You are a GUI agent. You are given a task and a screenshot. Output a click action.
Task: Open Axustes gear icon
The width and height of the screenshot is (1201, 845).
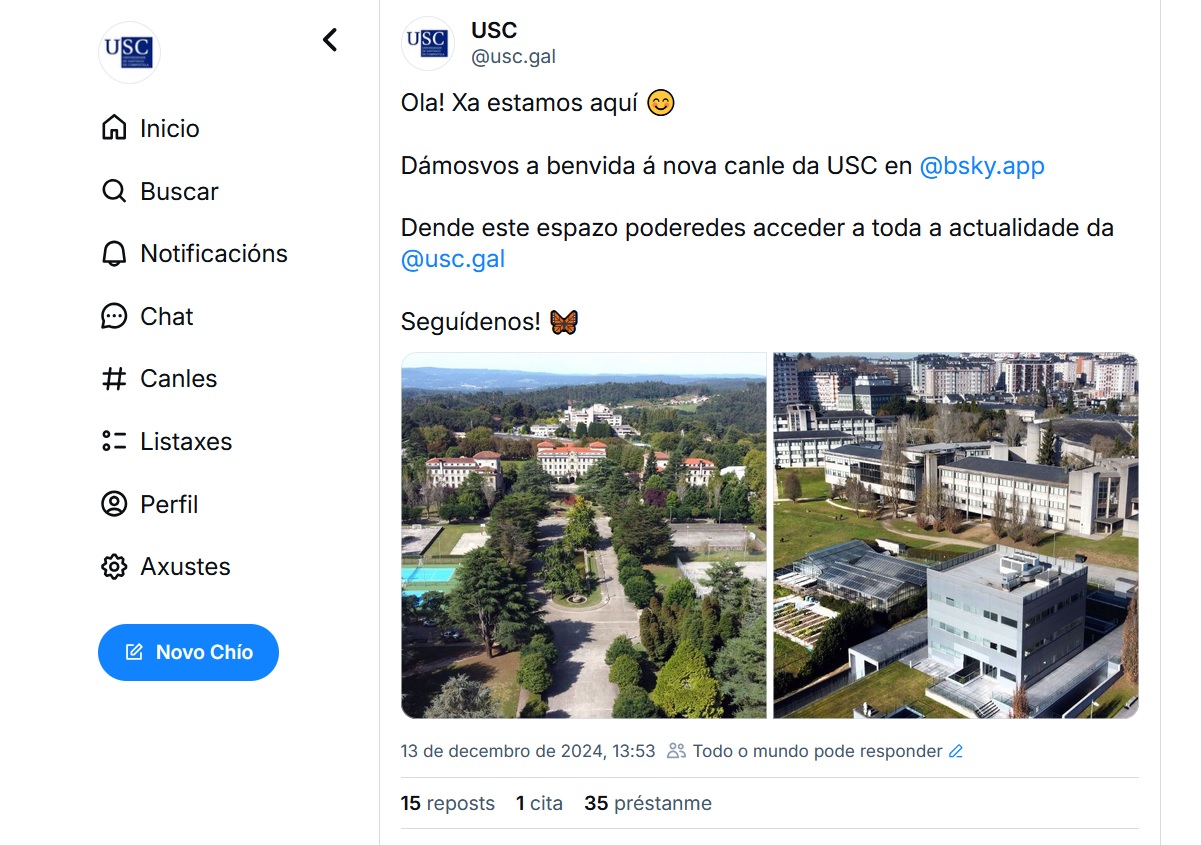tap(115, 567)
